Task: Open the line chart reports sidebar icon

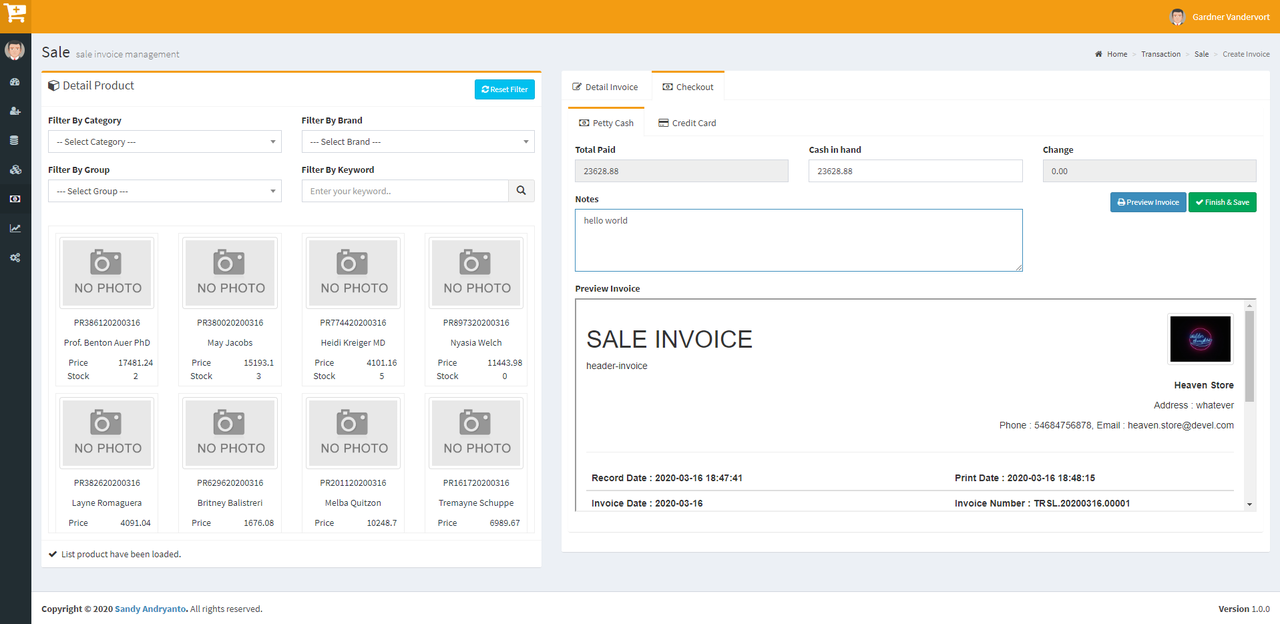Action: tap(15, 228)
